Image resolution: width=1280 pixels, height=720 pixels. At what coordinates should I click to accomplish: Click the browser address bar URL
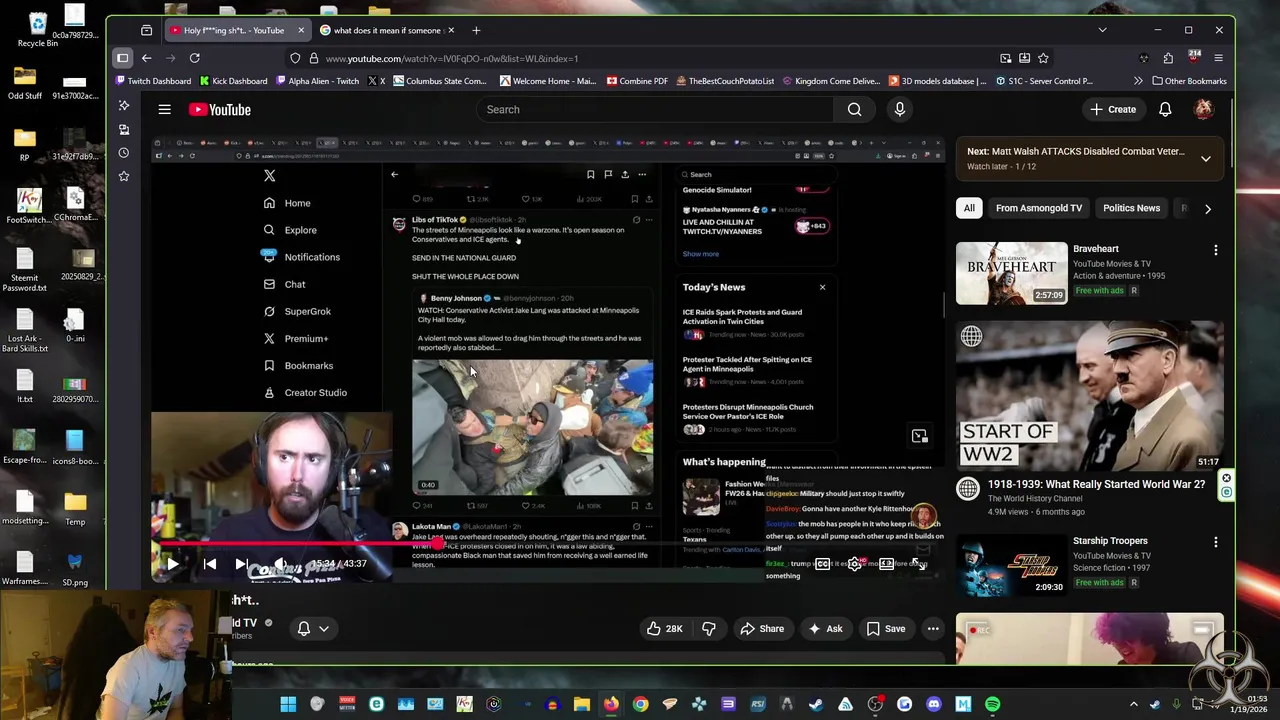click(x=451, y=58)
